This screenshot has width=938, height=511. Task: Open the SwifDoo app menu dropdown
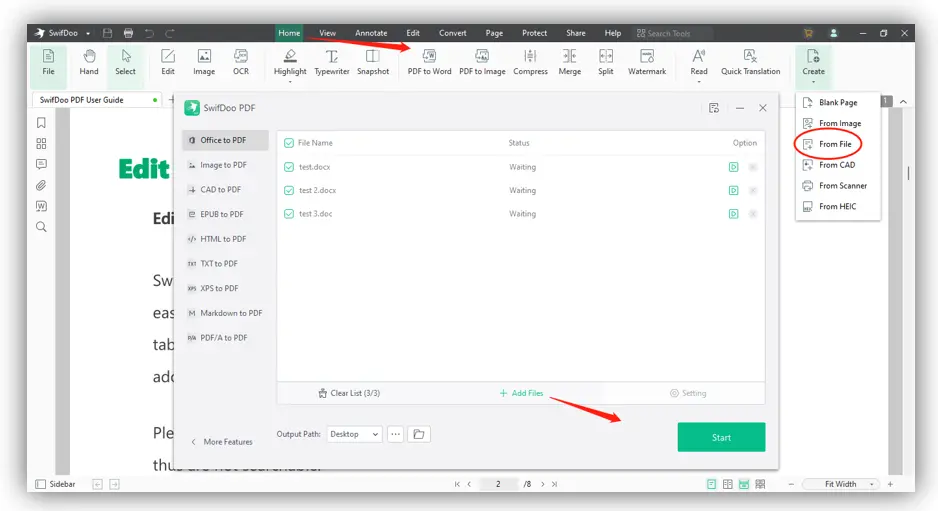coord(88,34)
